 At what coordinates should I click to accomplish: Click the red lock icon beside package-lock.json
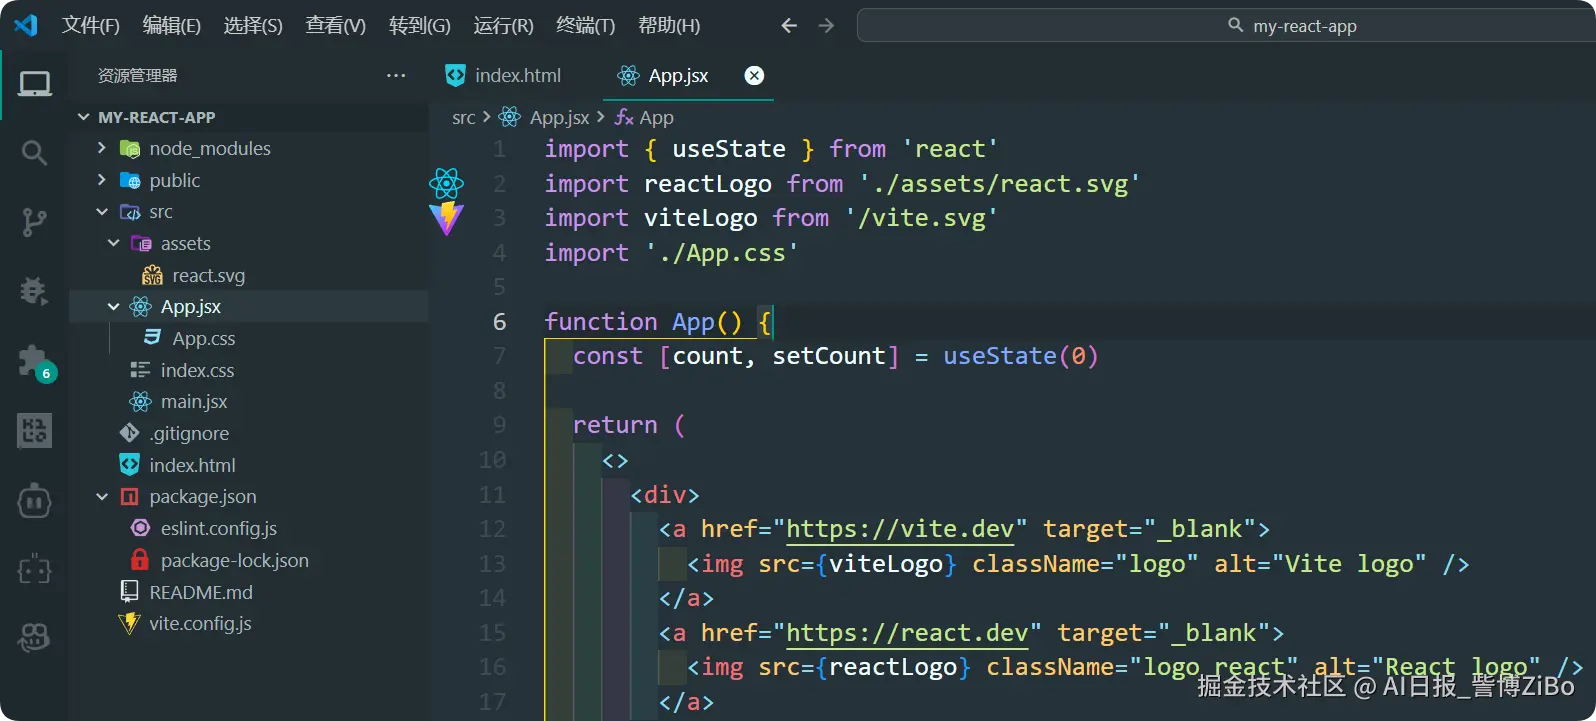tap(140, 560)
